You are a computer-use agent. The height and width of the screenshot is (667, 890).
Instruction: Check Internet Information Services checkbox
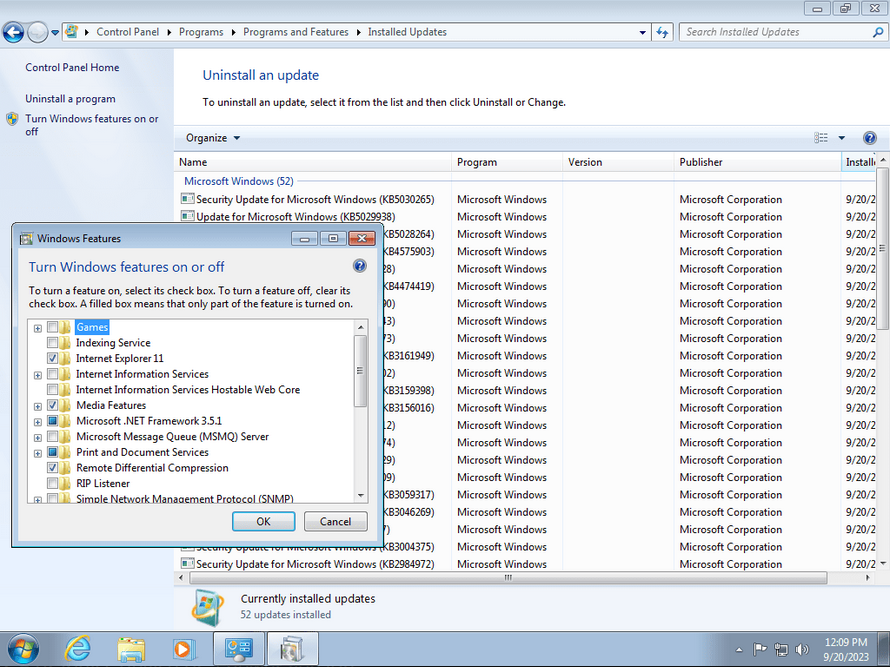click(52, 374)
